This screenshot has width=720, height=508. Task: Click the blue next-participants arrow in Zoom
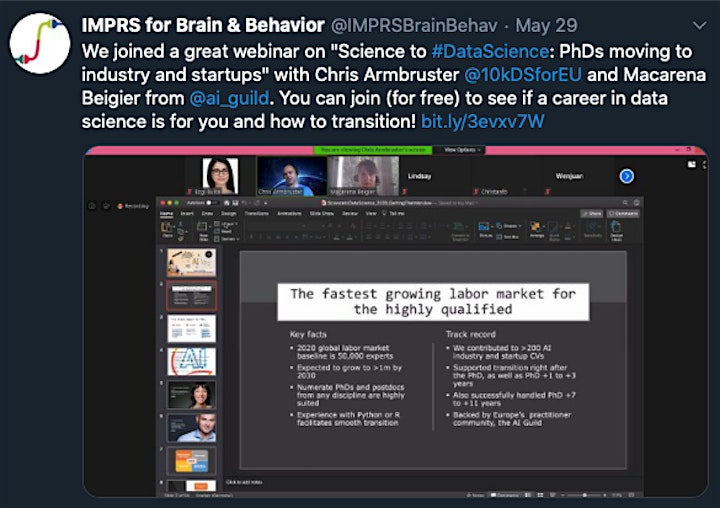(626, 176)
